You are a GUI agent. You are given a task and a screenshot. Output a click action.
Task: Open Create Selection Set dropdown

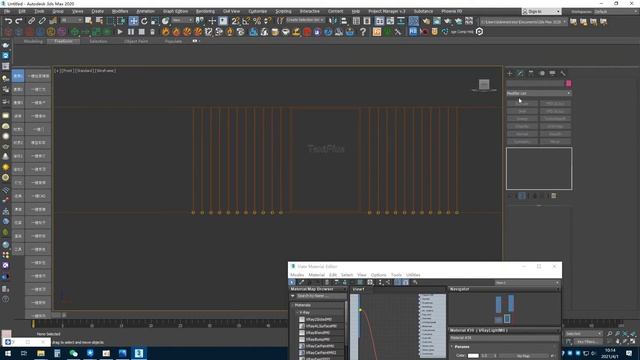click(305, 20)
